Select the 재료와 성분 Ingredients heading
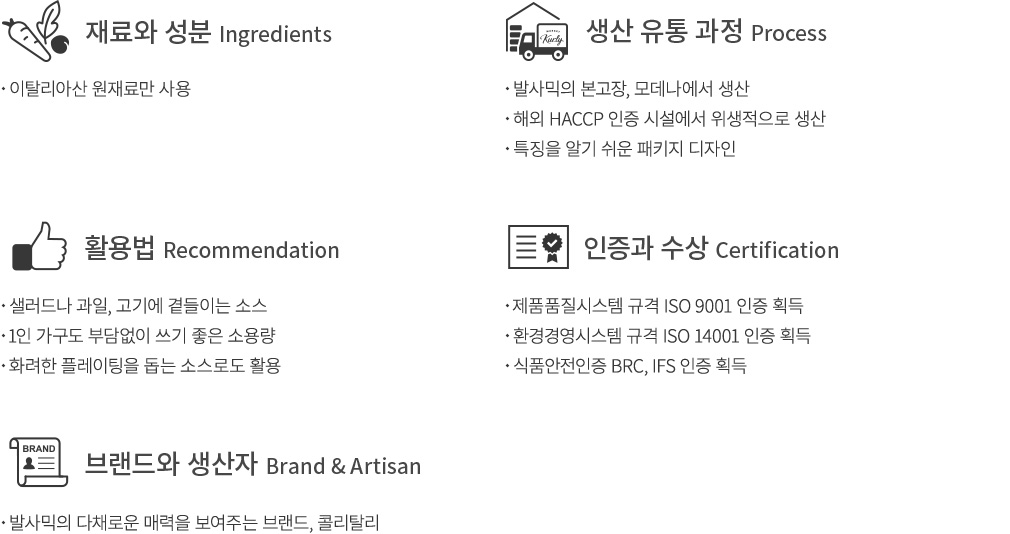1010x534 pixels. click(x=209, y=32)
